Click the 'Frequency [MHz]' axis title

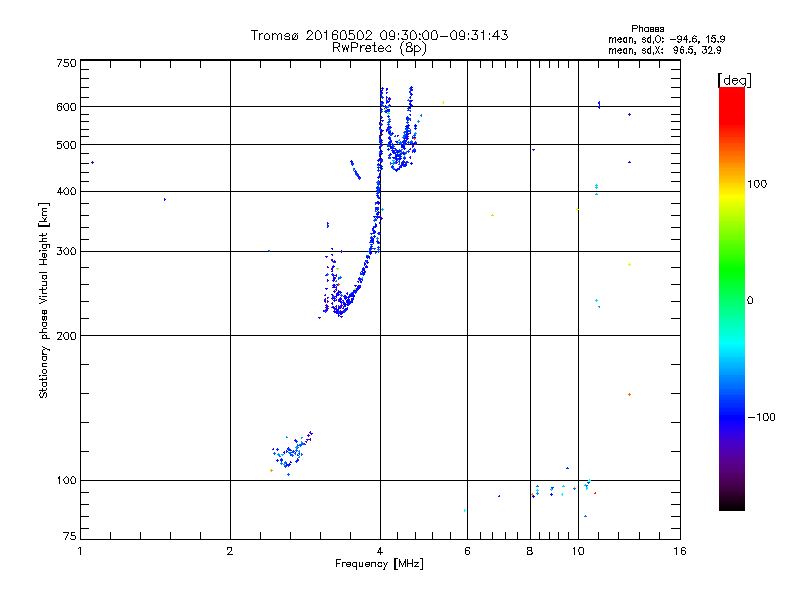(379, 564)
